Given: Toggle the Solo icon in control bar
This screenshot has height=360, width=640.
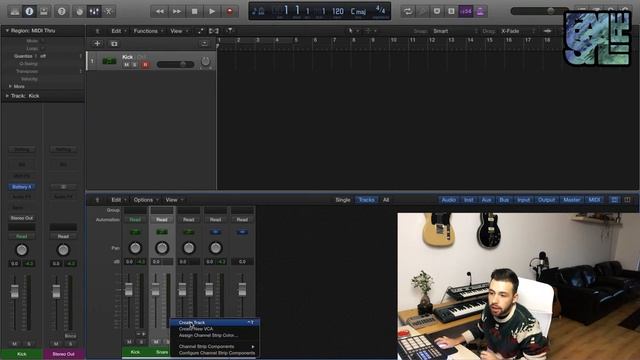Looking at the screenshot, I should tap(451, 11).
